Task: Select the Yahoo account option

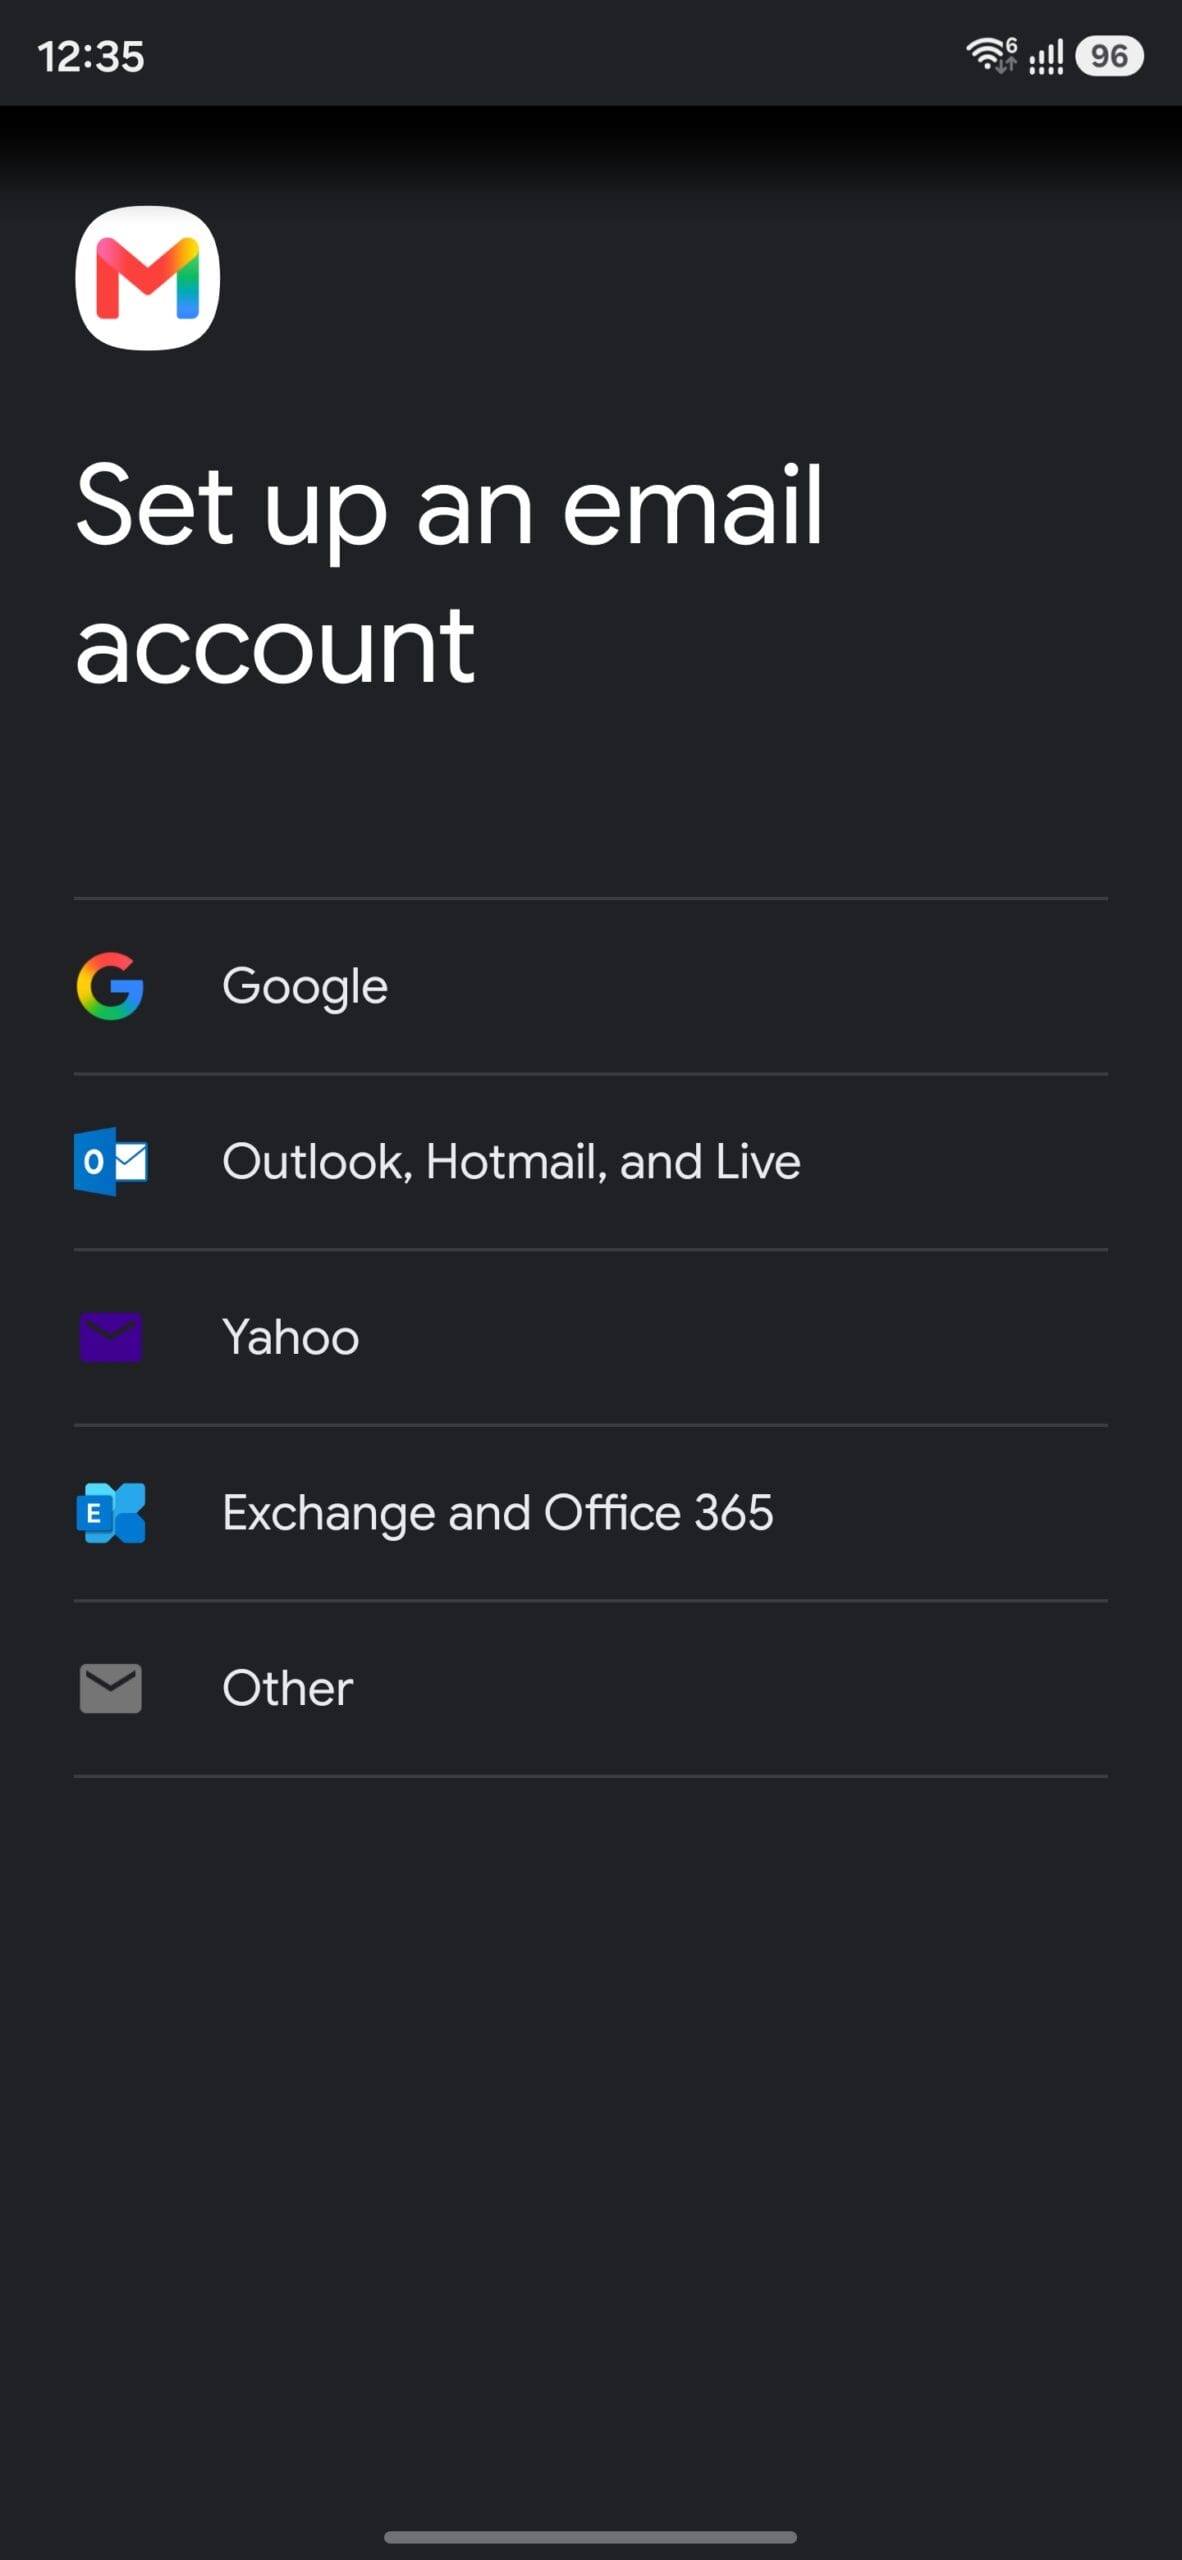Action: tap(591, 1338)
